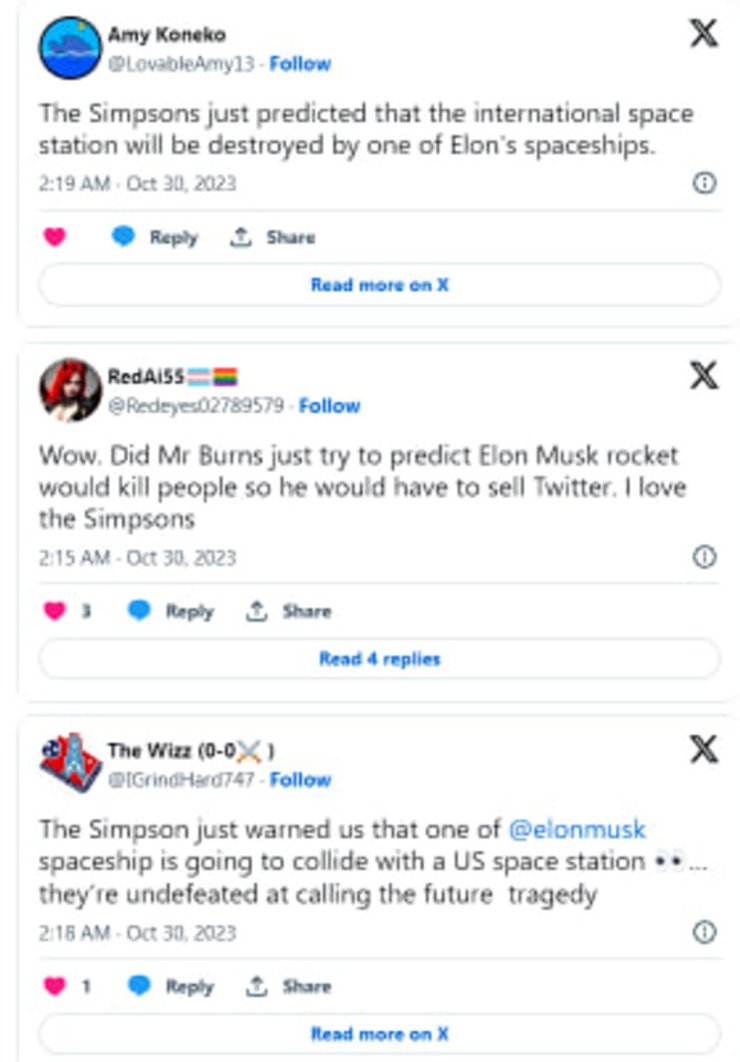Open the info icon on RedAi55's tweet

point(705,557)
